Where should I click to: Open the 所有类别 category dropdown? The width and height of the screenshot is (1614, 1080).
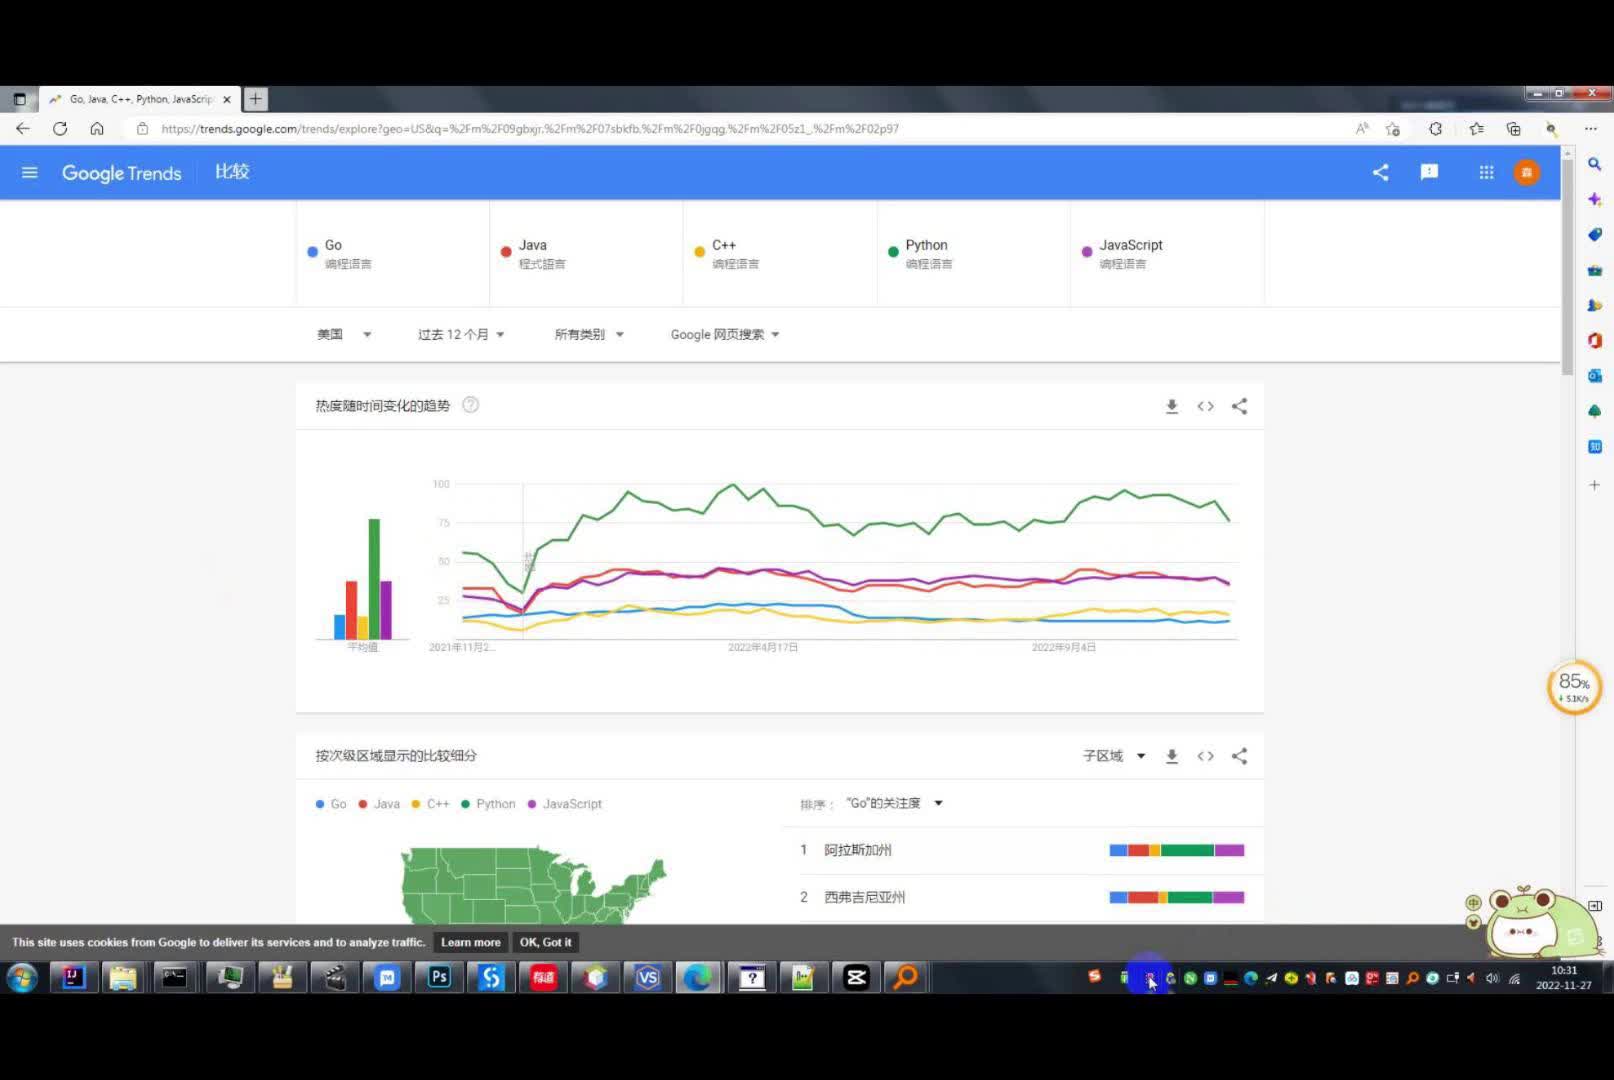click(x=589, y=334)
